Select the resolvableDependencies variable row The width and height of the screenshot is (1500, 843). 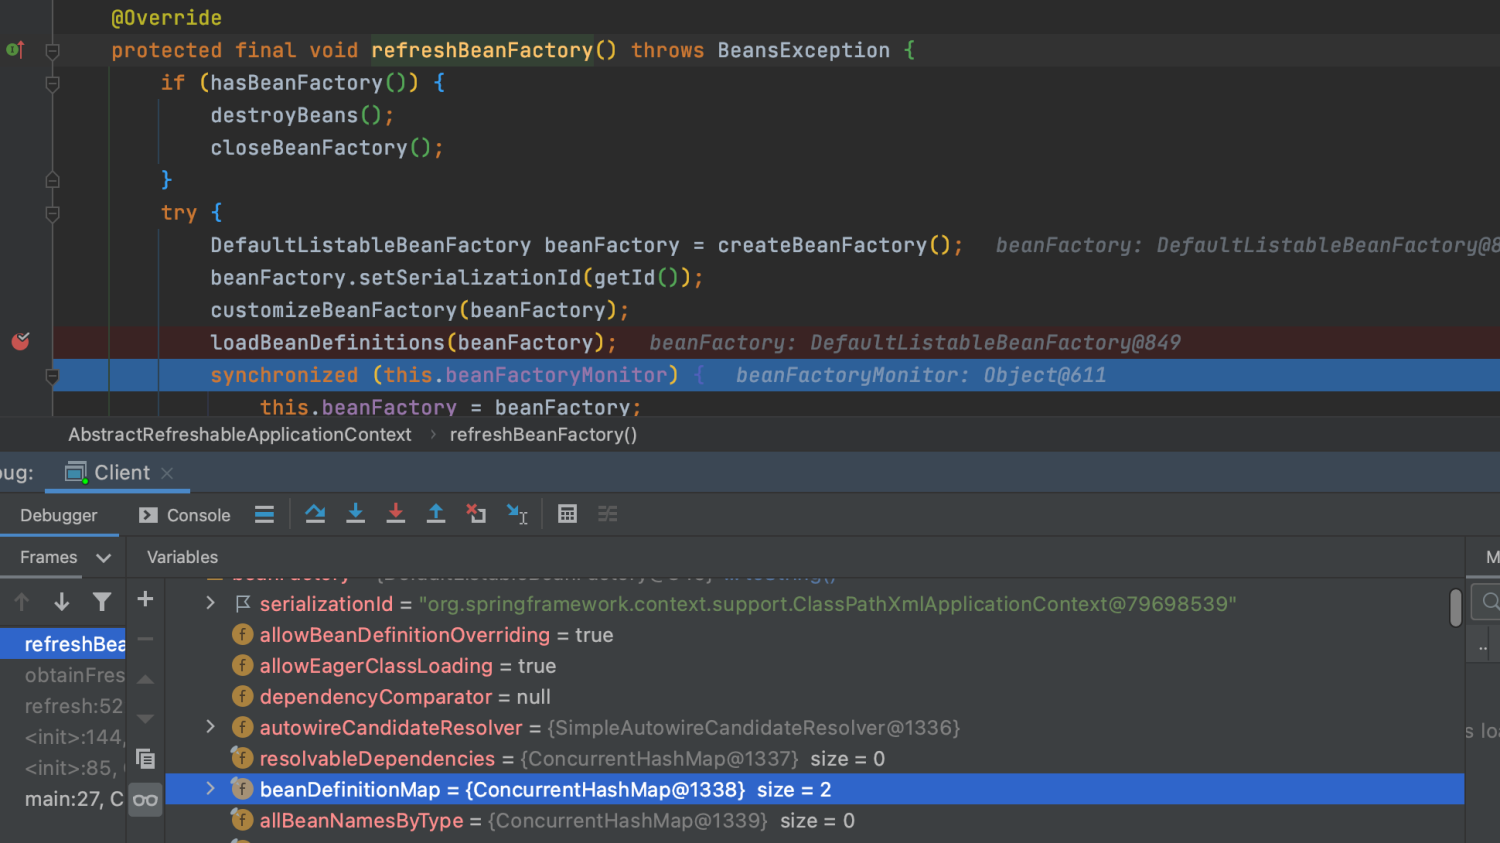814,758
